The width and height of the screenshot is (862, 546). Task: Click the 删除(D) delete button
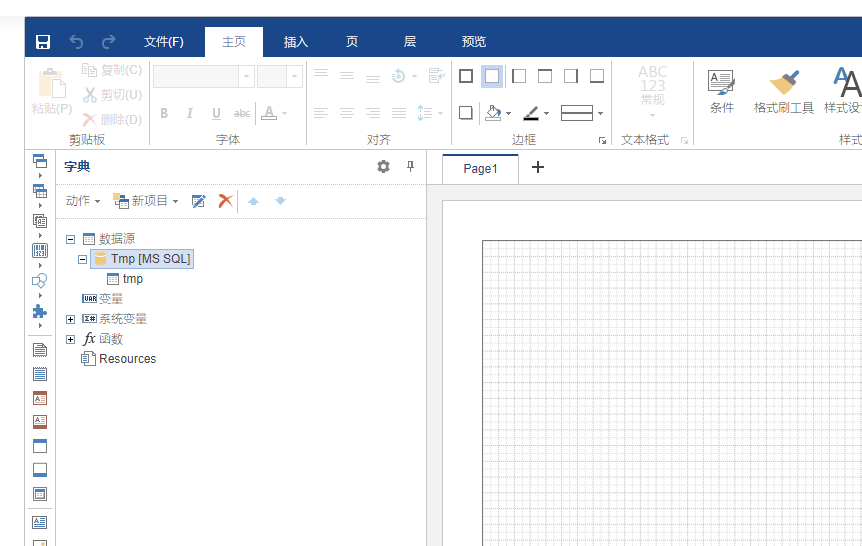(x=112, y=119)
